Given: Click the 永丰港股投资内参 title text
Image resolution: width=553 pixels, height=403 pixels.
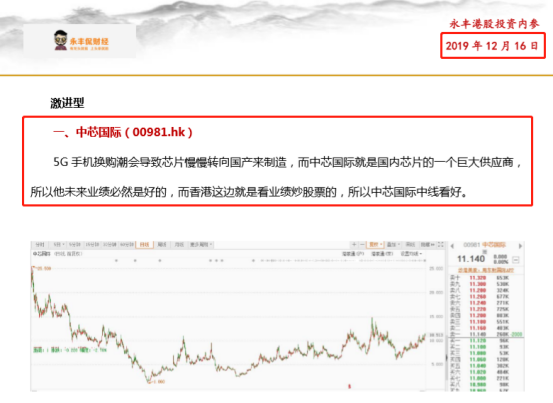Looking at the screenshot, I should [x=494, y=24].
